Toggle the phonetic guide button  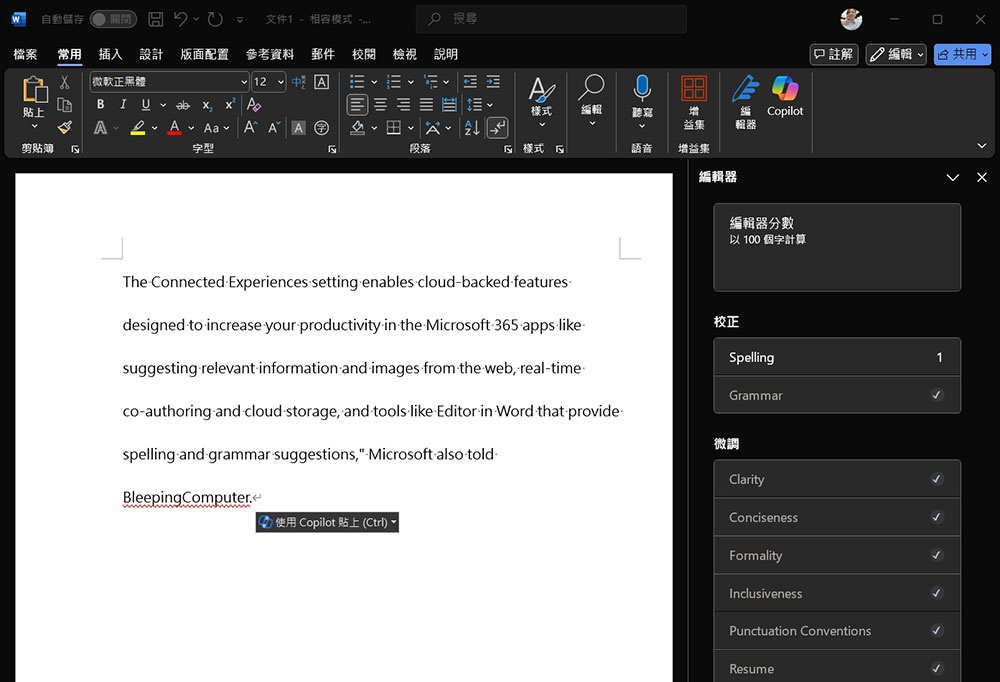pyautogui.click(x=298, y=82)
